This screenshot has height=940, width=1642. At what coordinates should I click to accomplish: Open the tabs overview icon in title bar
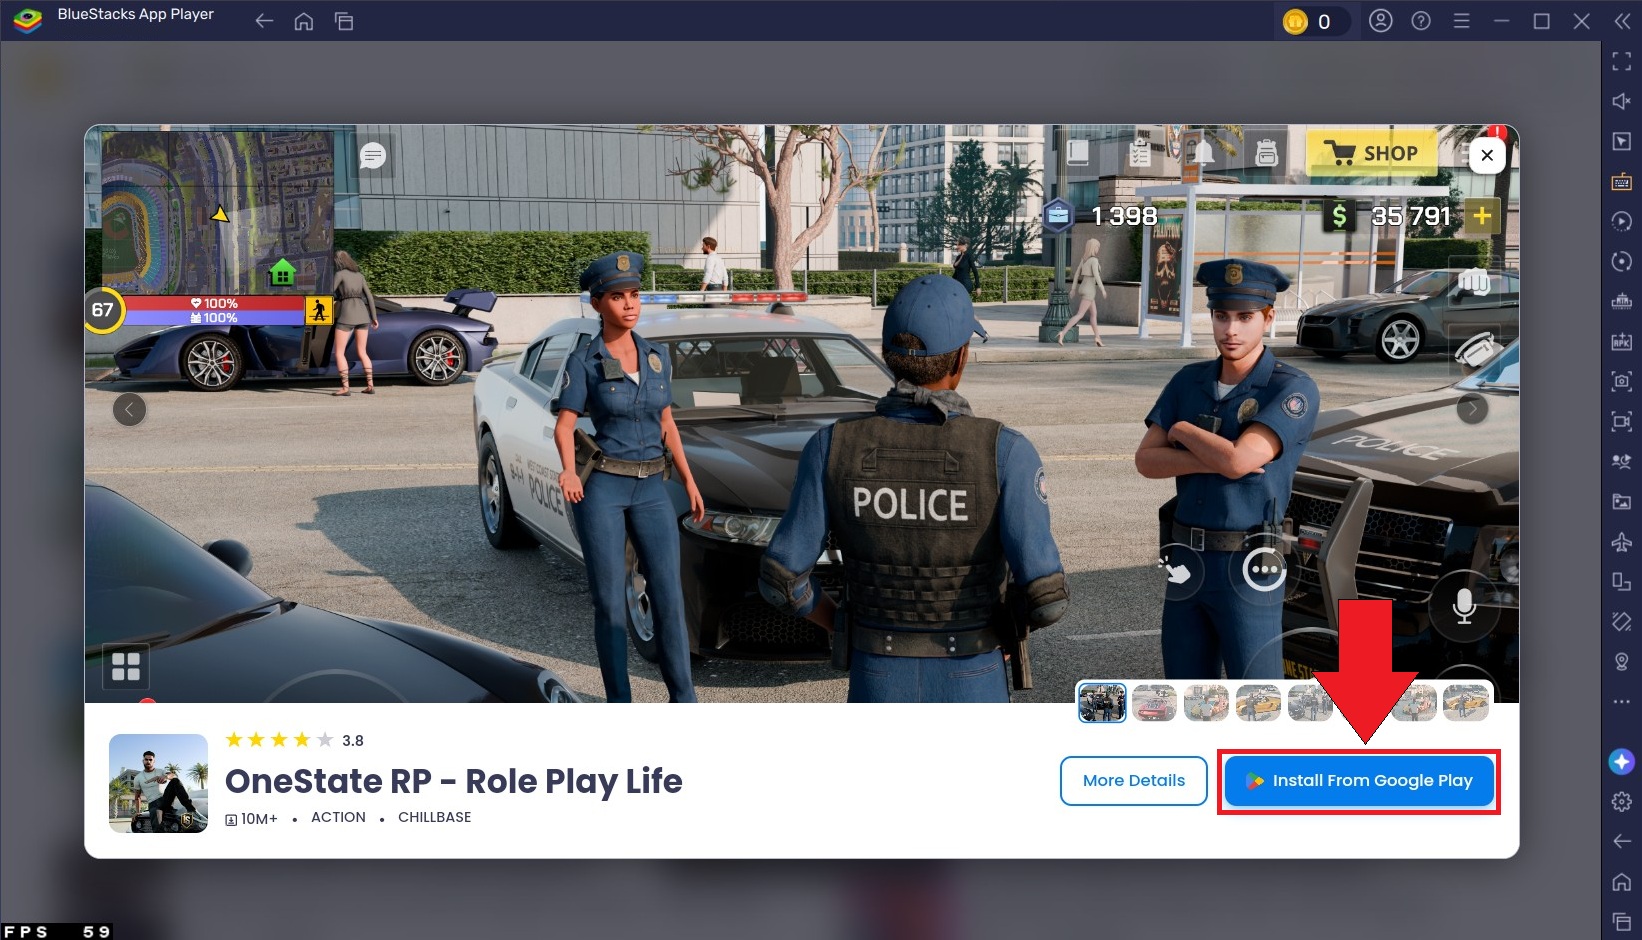click(344, 21)
